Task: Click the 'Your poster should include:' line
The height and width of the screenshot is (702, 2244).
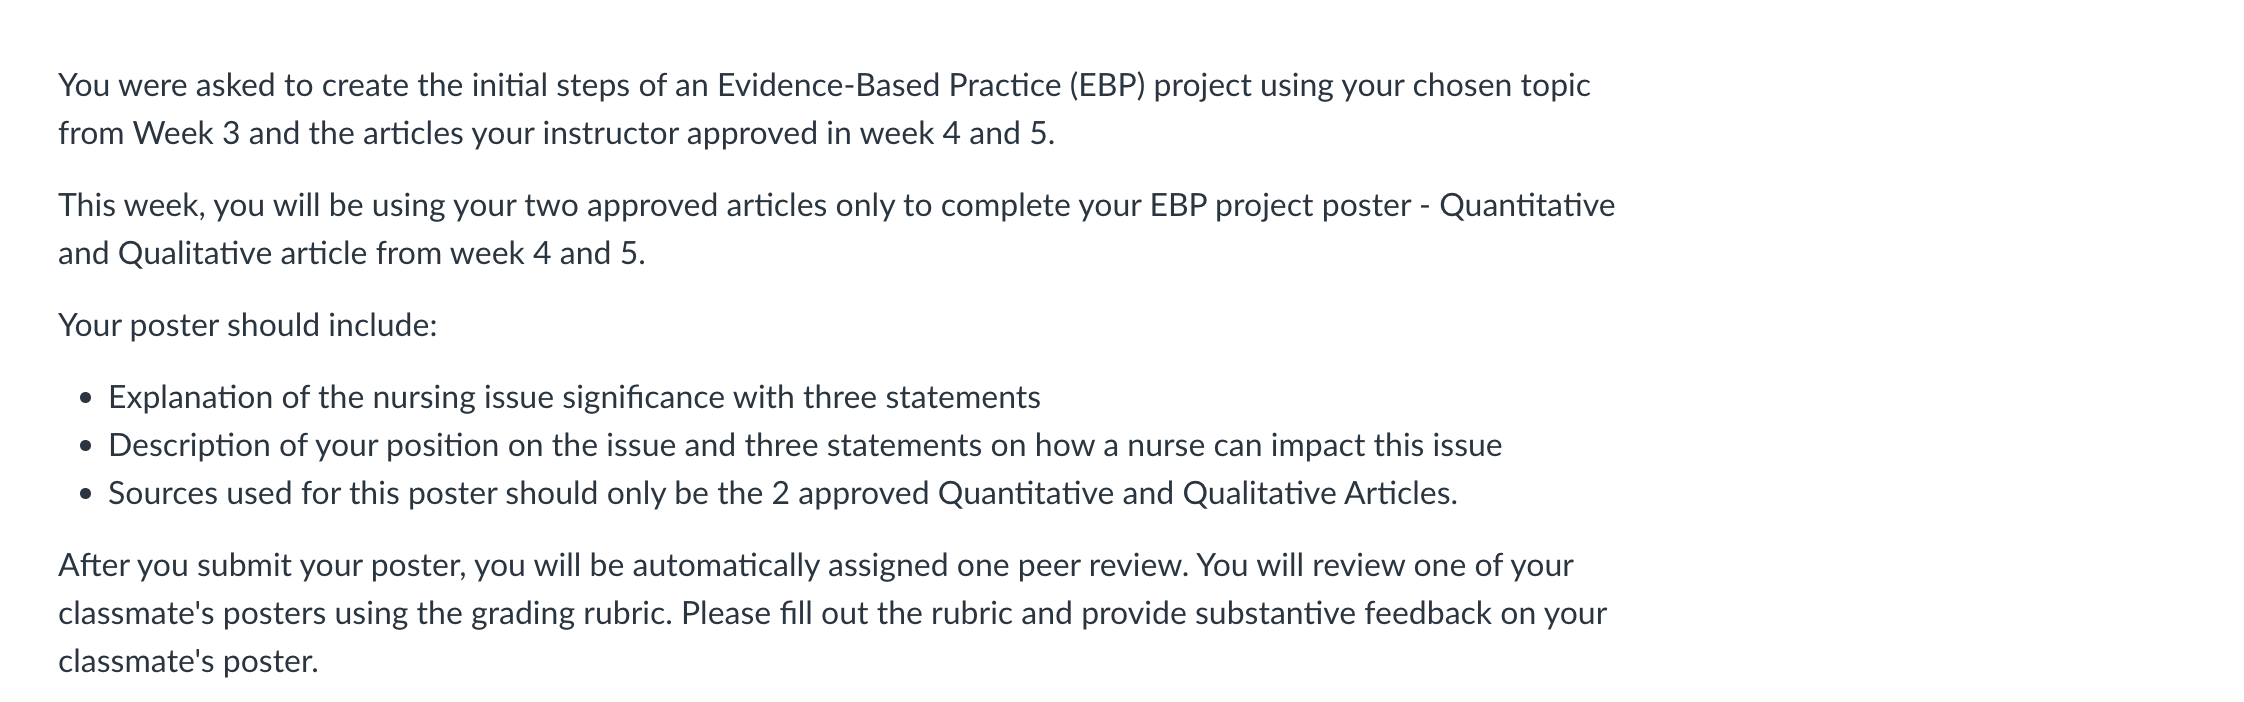Action: click(248, 326)
